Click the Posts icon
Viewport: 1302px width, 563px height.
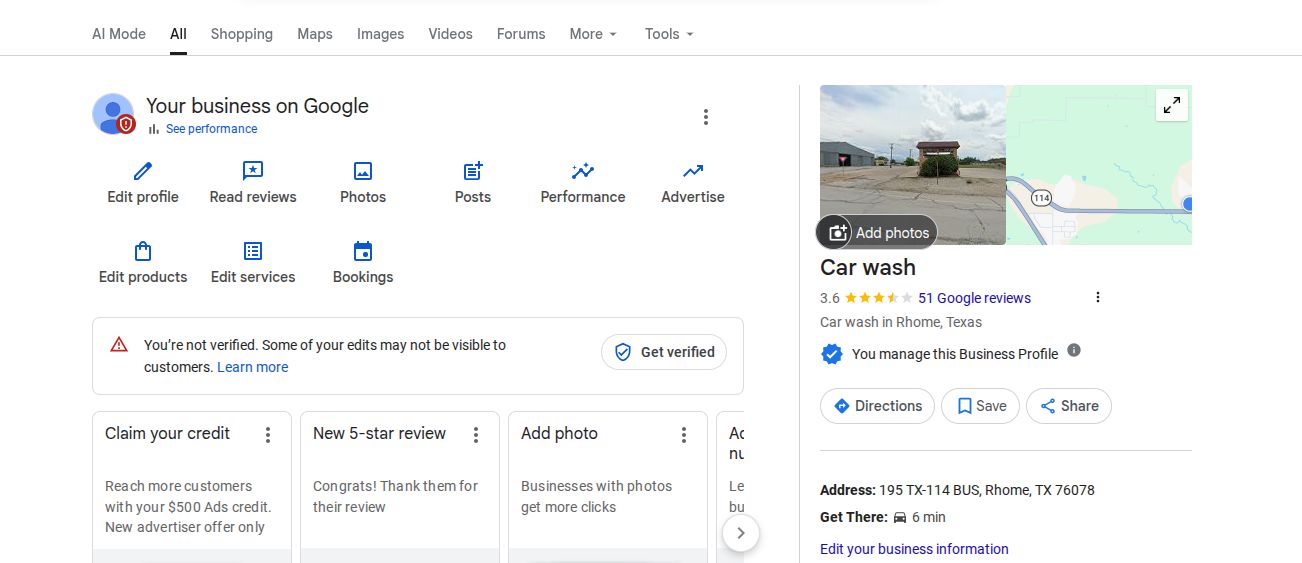pos(473,171)
